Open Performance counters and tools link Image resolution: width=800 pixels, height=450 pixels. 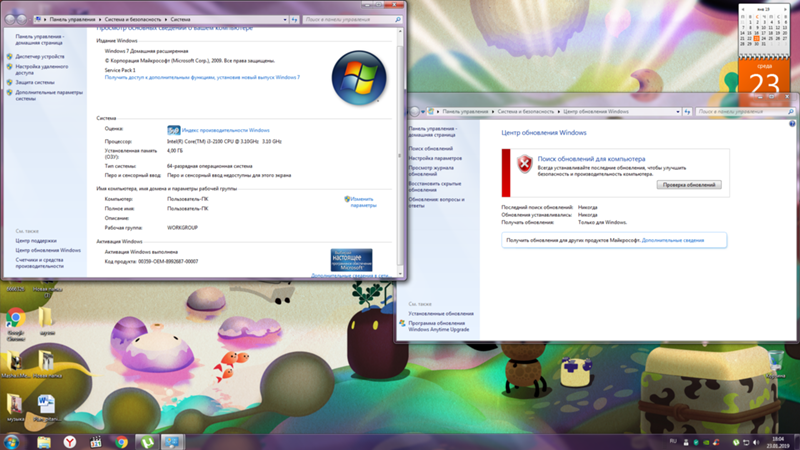pos(39,263)
